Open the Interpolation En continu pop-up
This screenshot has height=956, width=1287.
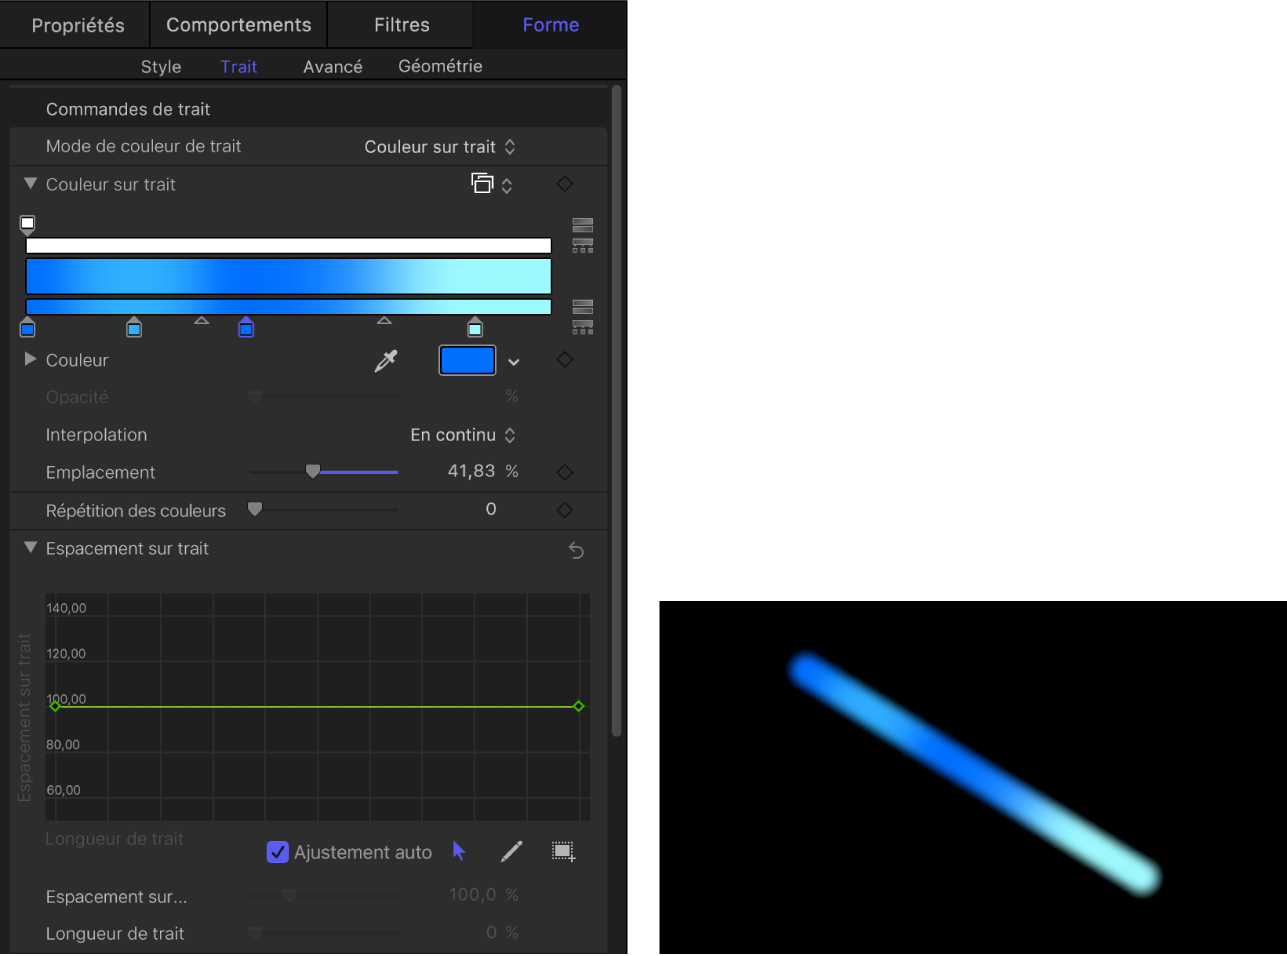[x=463, y=435]
